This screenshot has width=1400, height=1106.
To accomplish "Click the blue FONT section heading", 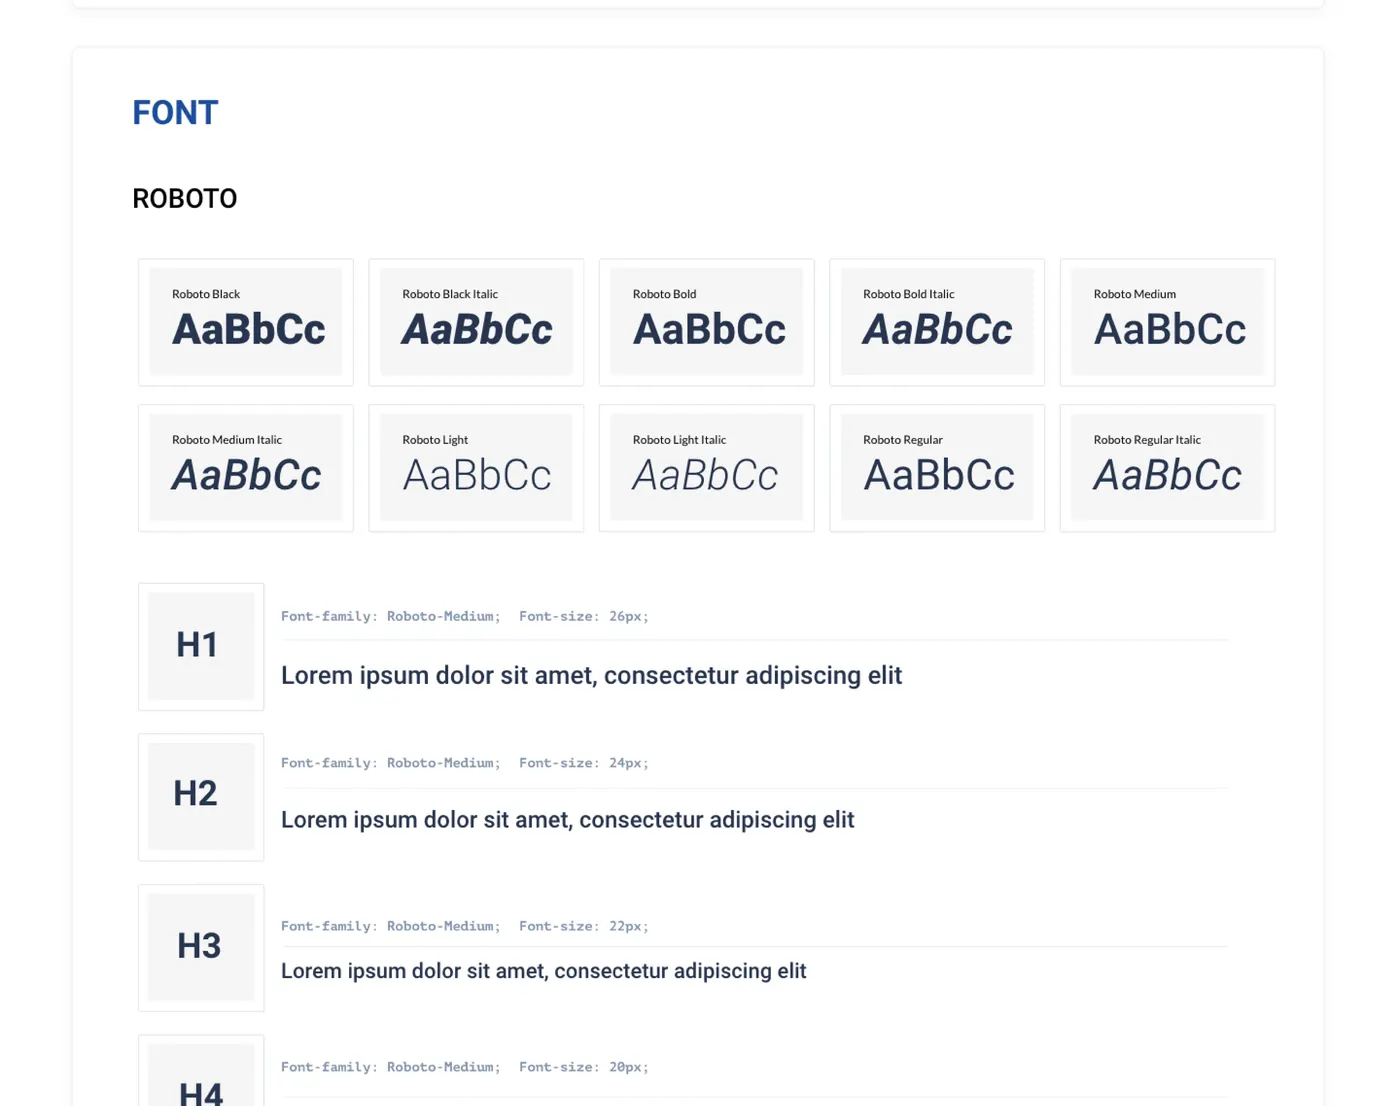I will (x=175, y=113).
